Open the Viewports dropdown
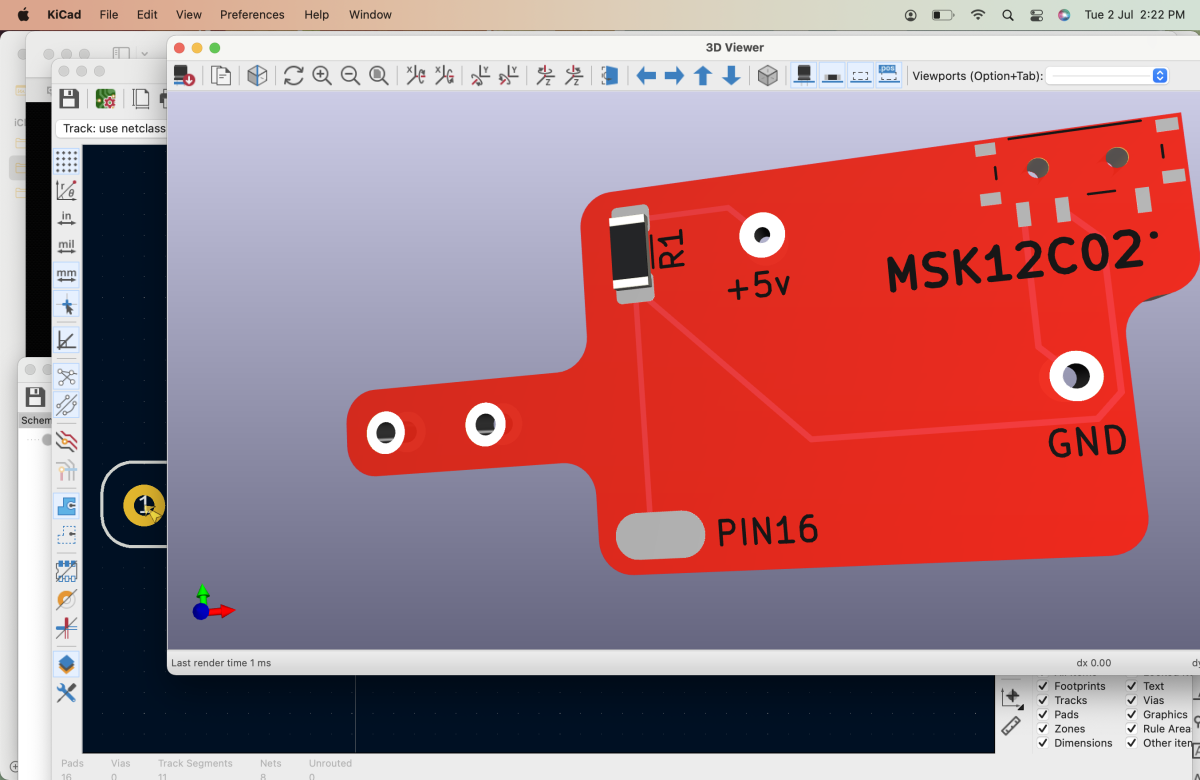Screen dimensions: 1200x780 pyautogui.click(x=1108, y=76)
